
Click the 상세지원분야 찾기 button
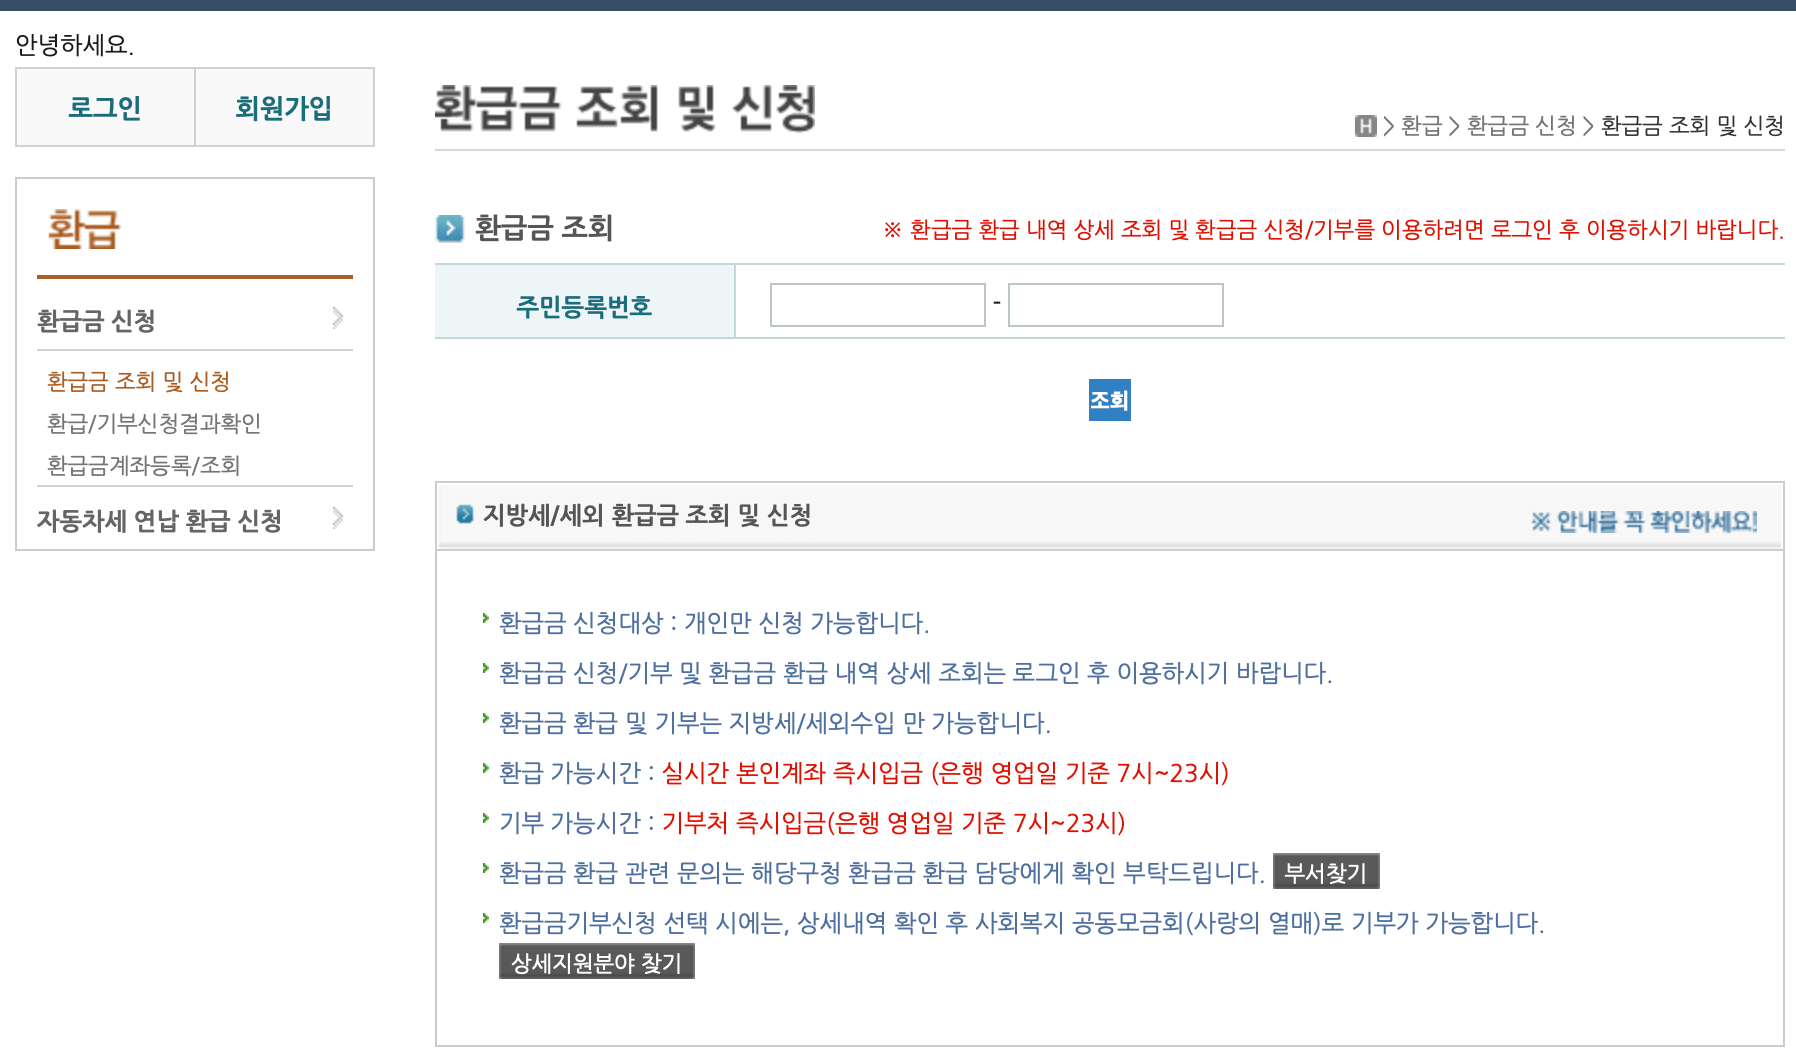597,962
